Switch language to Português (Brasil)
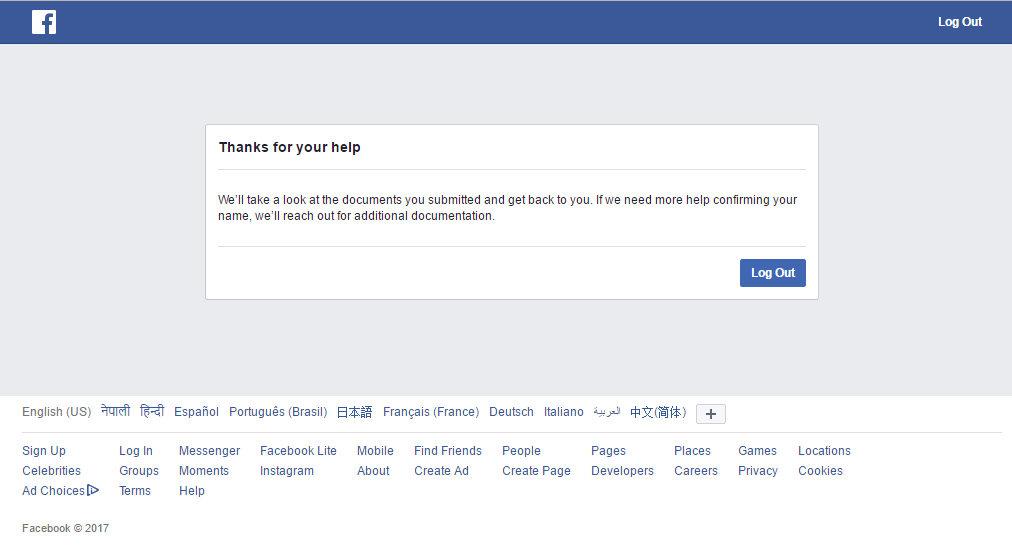 pyautogui.click(x=278, y=412)
